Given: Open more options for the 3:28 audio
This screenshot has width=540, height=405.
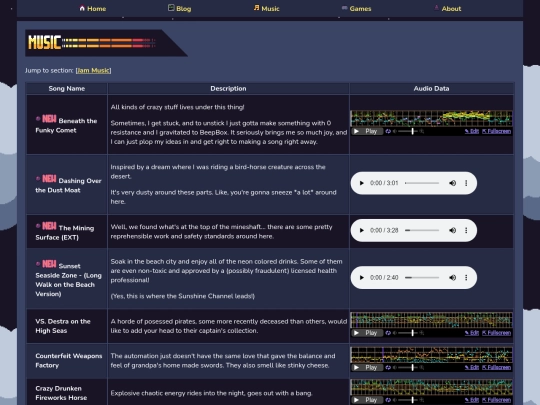Looking at the screenshot, I should click(466, 230).
